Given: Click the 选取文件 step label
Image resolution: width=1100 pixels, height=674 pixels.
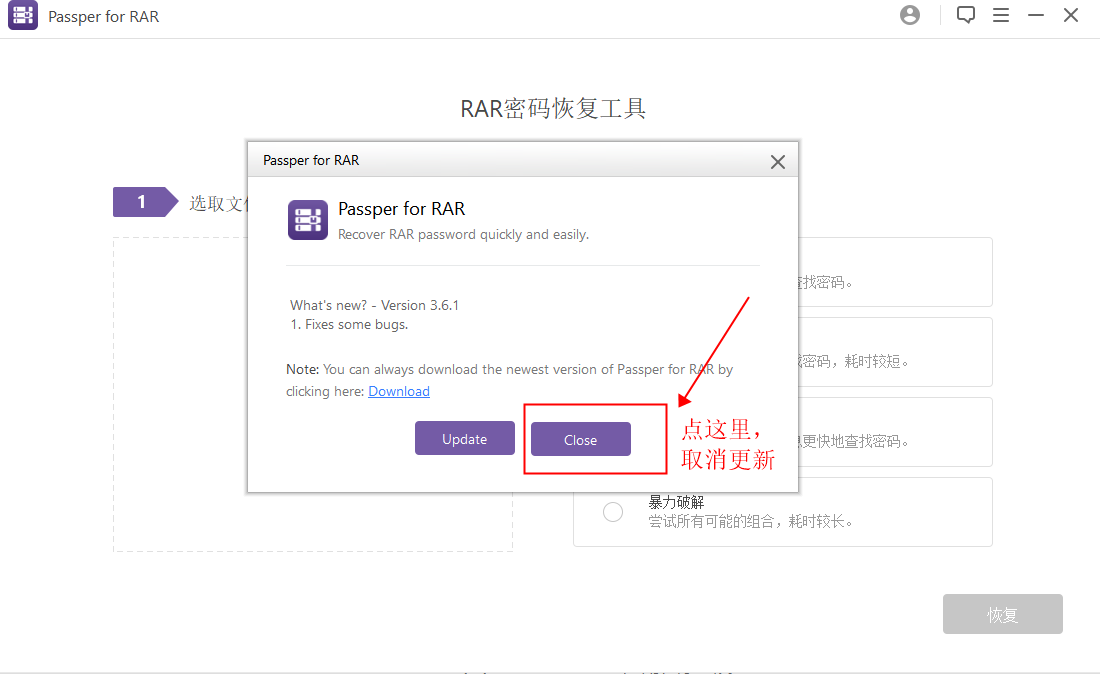Looking at the screenshot, I should (x=216, y=203).
